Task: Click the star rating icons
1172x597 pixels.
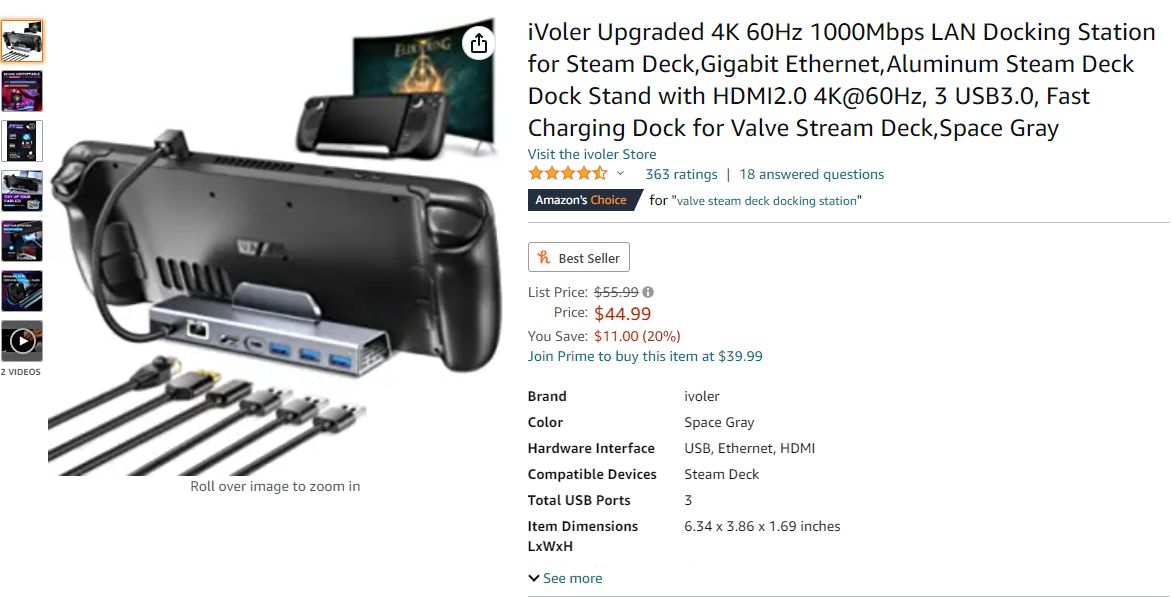Action: (x=568, y=174)
